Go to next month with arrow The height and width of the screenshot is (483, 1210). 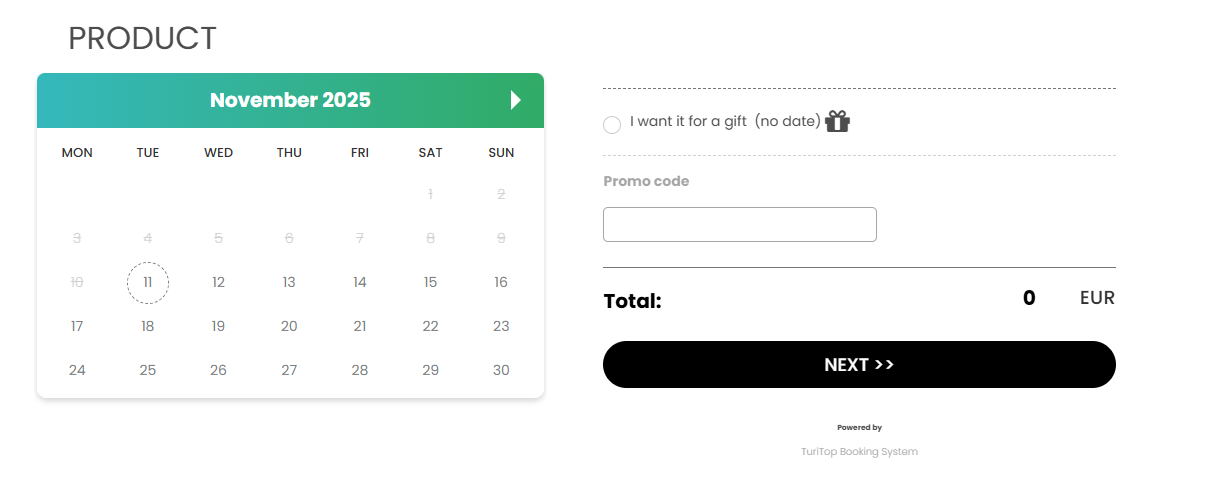point(516,100)
